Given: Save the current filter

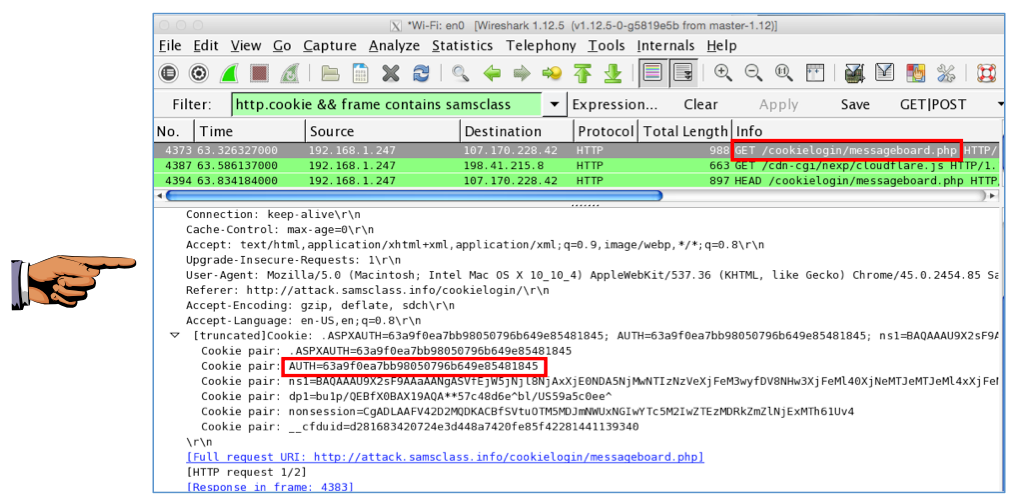Looking at the screenshot, I should (x=855, y=104).
